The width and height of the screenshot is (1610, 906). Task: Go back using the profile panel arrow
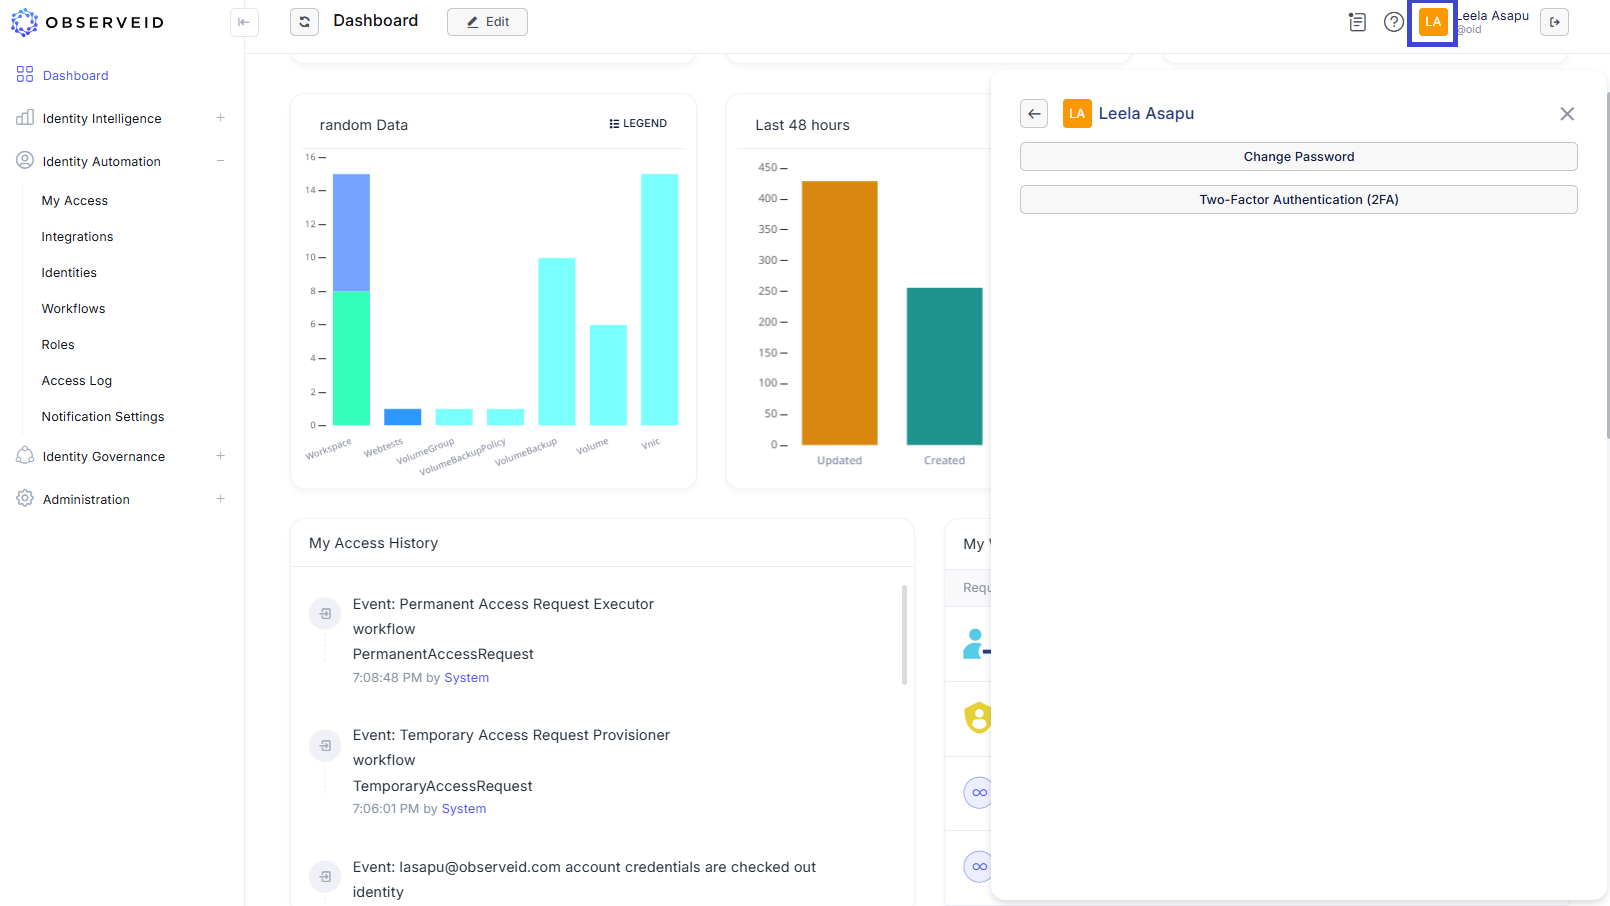click(1034, 114)
